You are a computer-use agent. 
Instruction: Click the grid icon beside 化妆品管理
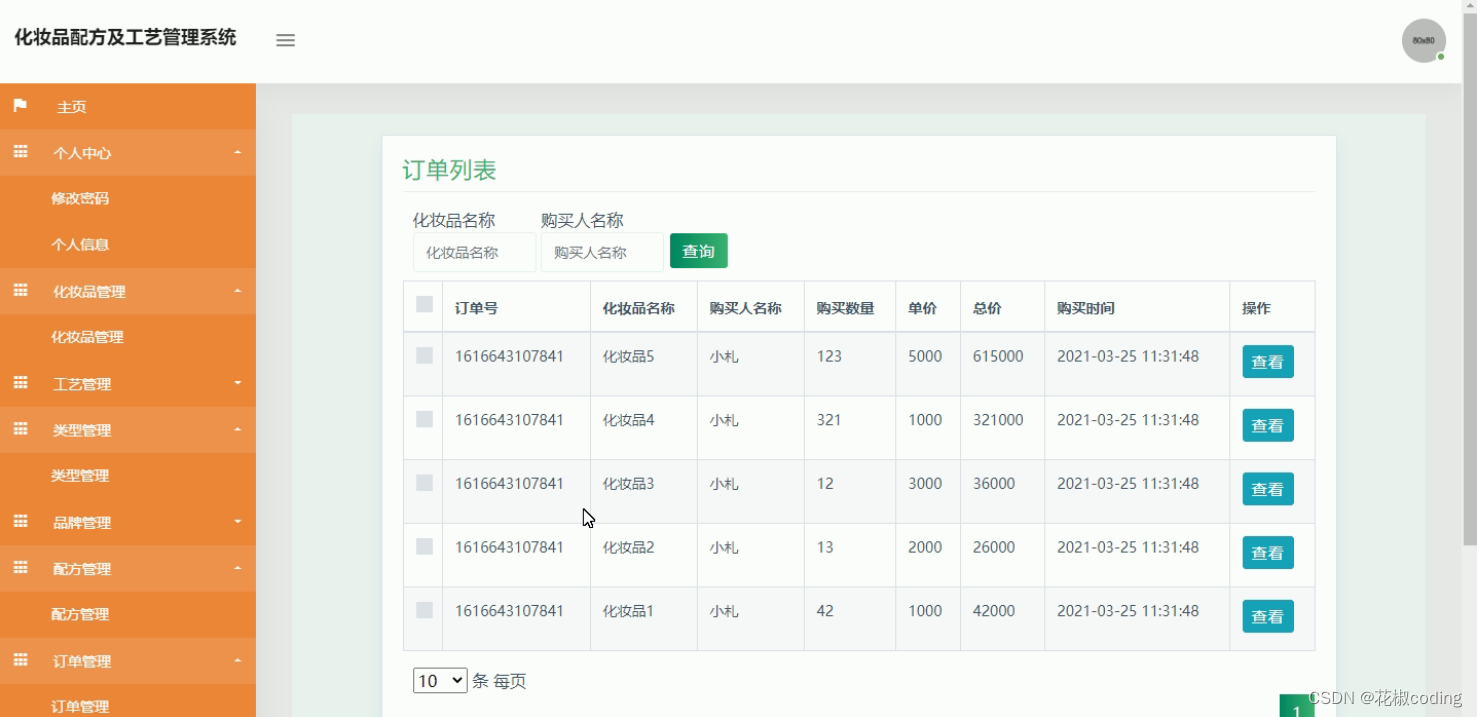pyautogui.click(x=20, y=291)
